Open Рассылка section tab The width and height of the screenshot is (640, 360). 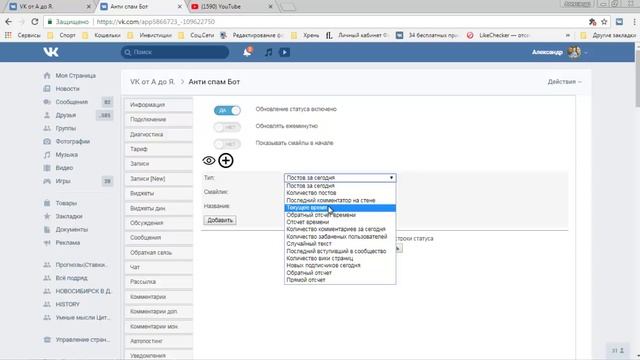coord(158,282)
